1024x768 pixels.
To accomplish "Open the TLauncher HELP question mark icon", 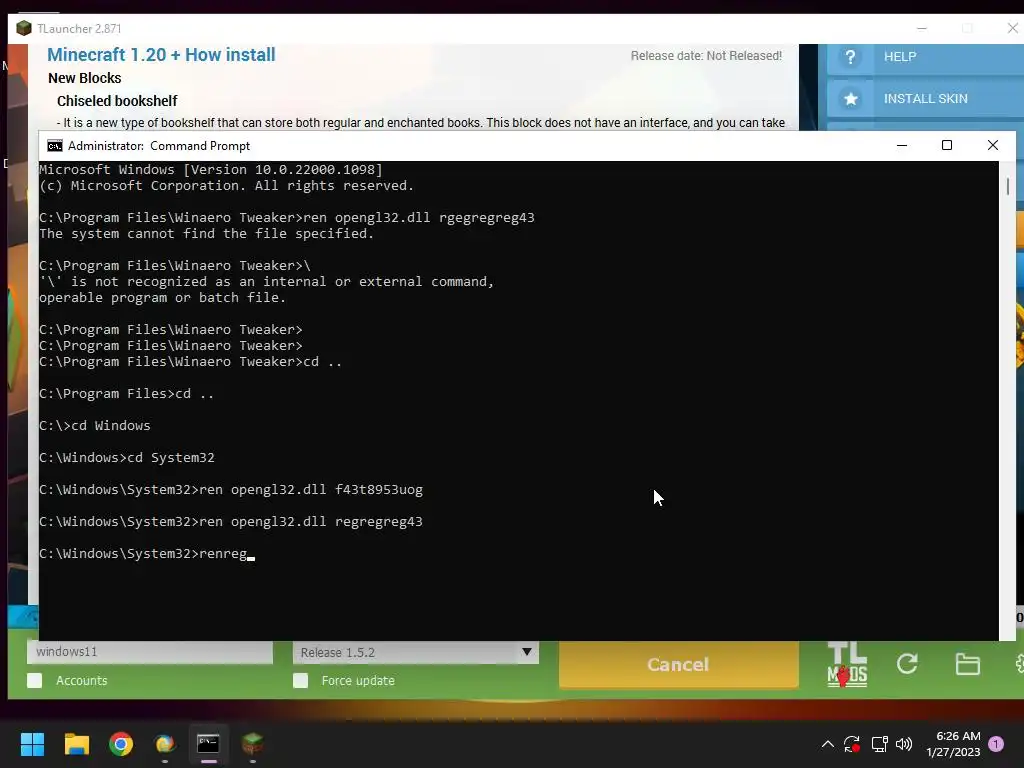I will 850,57.
